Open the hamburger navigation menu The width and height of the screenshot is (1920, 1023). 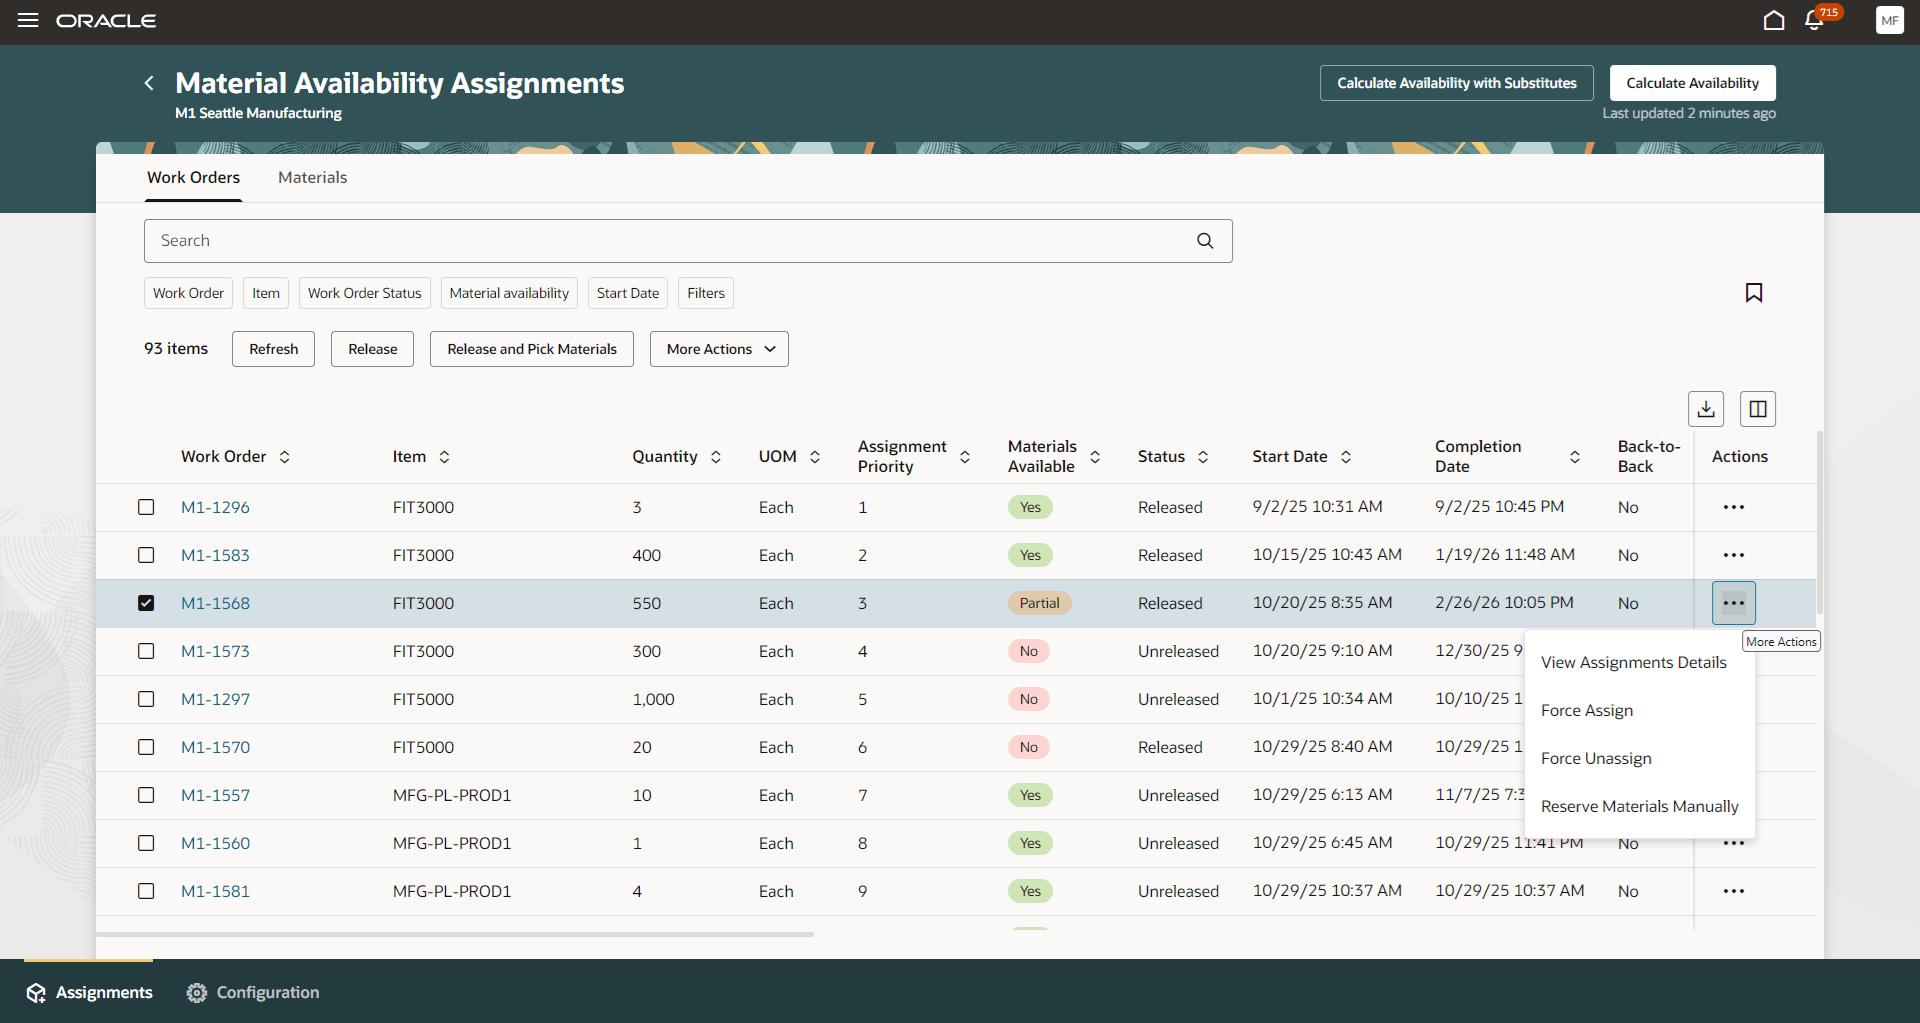[x=28, y=20]
